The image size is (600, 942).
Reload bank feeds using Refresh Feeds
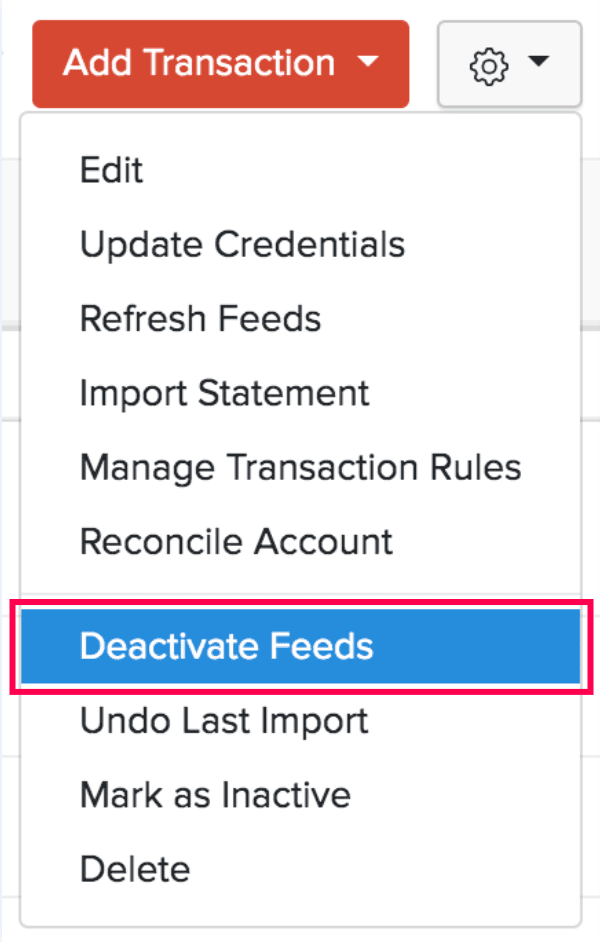click(x=200, y=319)
